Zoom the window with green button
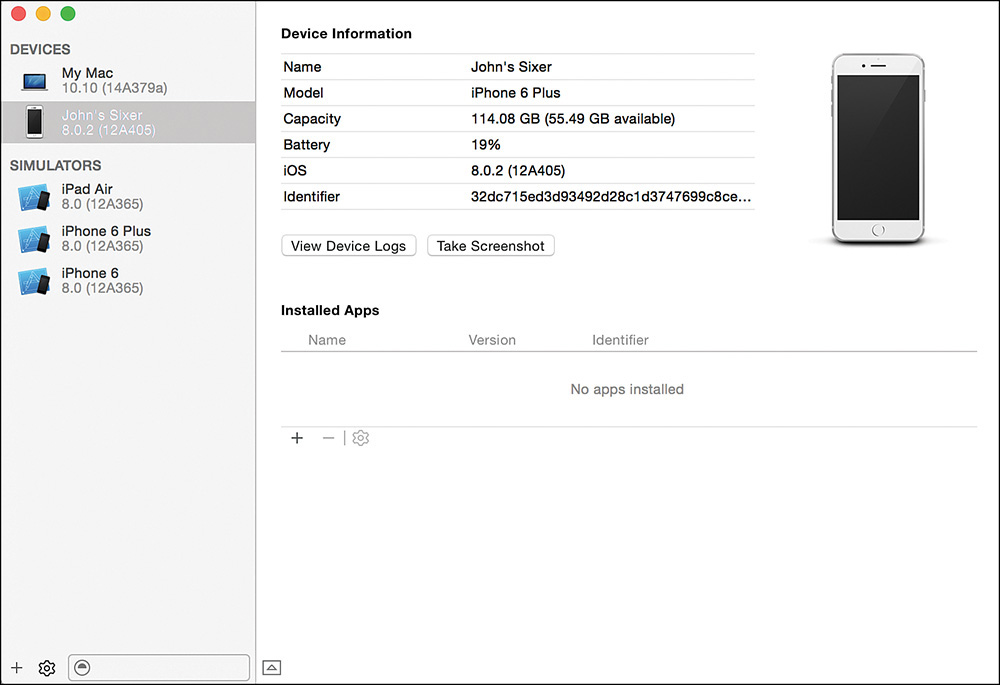Screen dimensions: 1000x685 (68, 13)
